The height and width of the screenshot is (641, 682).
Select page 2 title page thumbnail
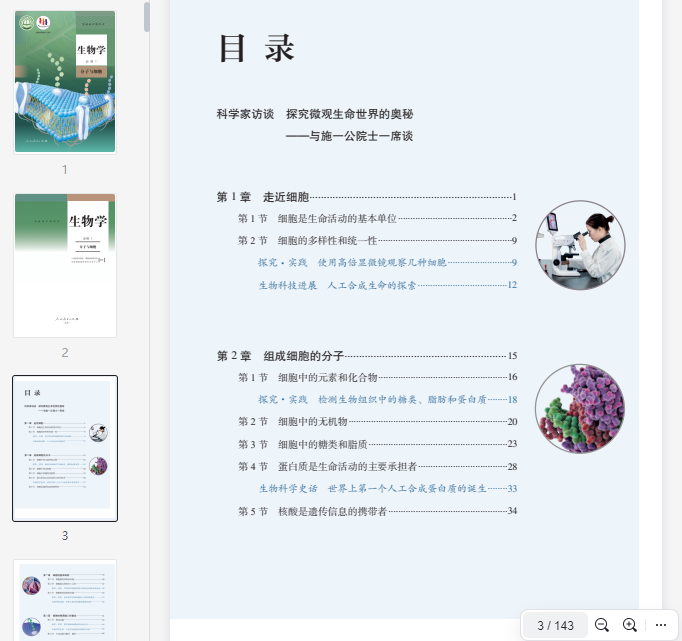[65, 265]
